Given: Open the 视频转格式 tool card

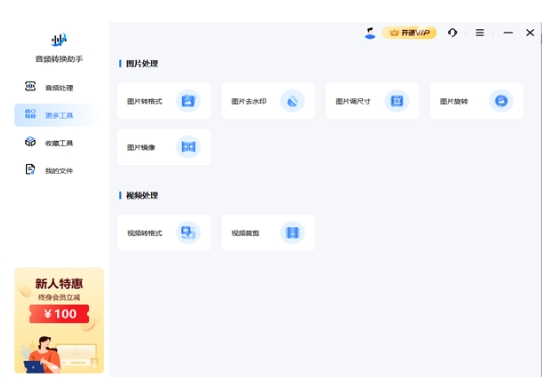Looking at the screenshot, I should click(164, 233).
